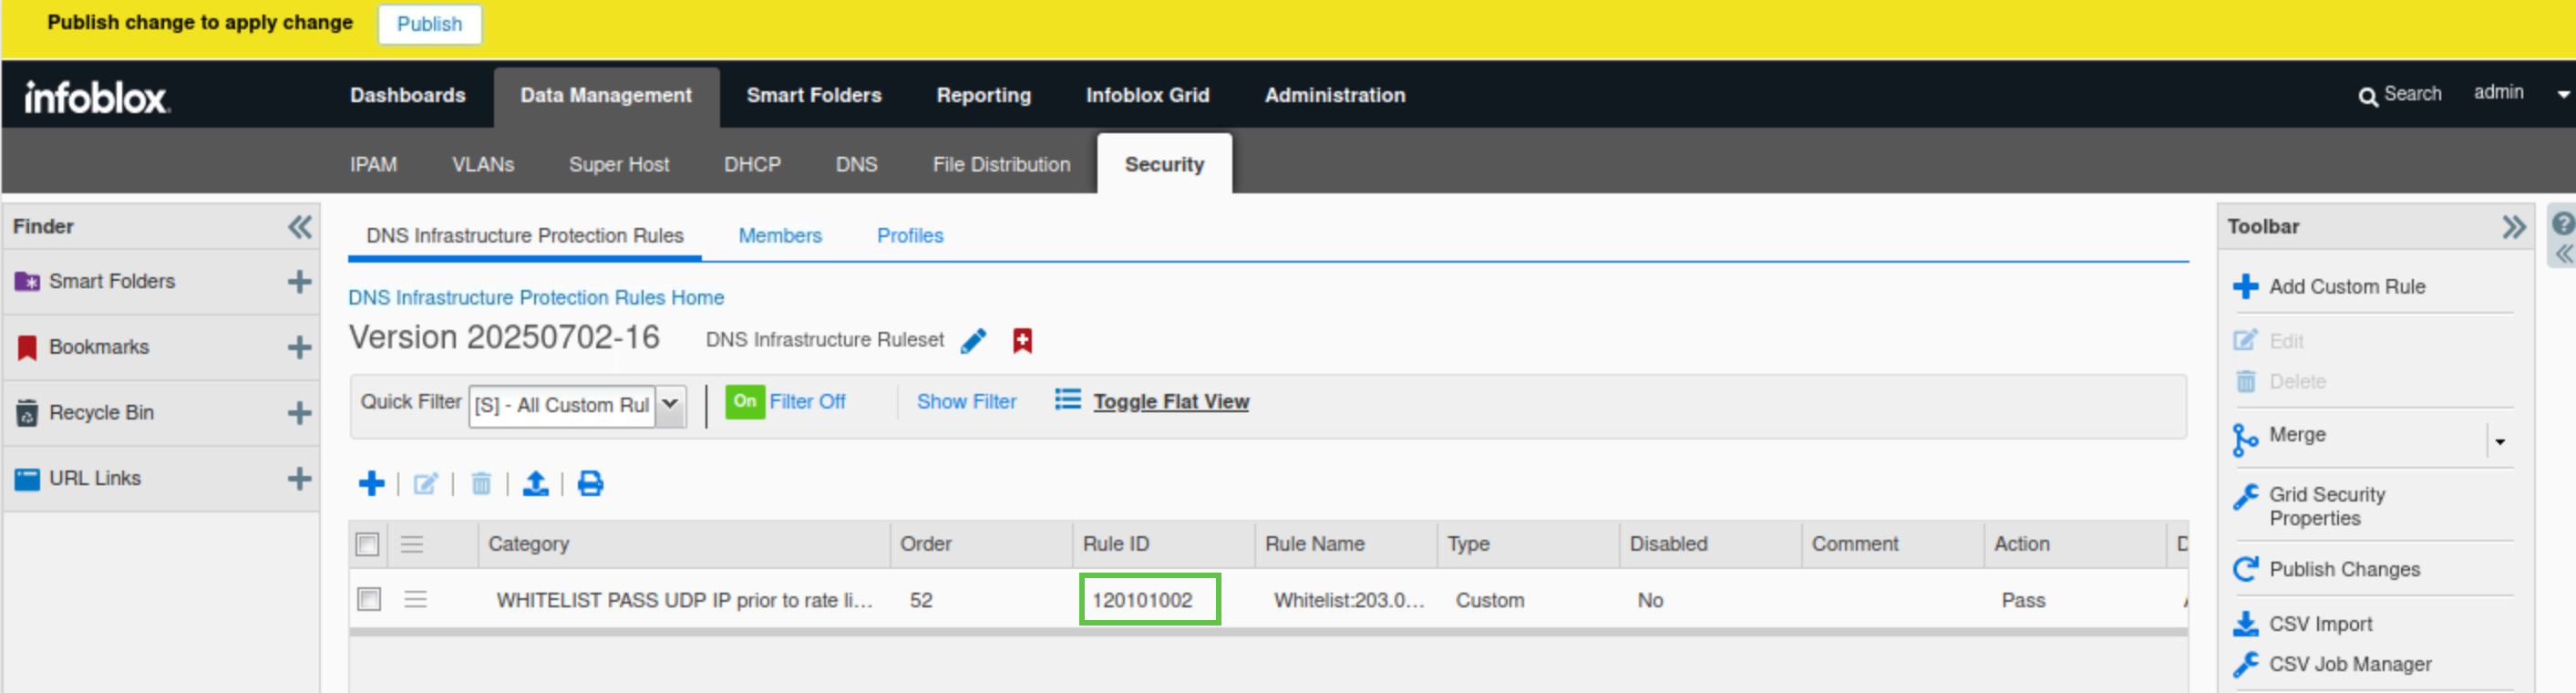Switch to the Smart Folders top tab
Screen dimensions: 2576x693
tap(814, 95)
